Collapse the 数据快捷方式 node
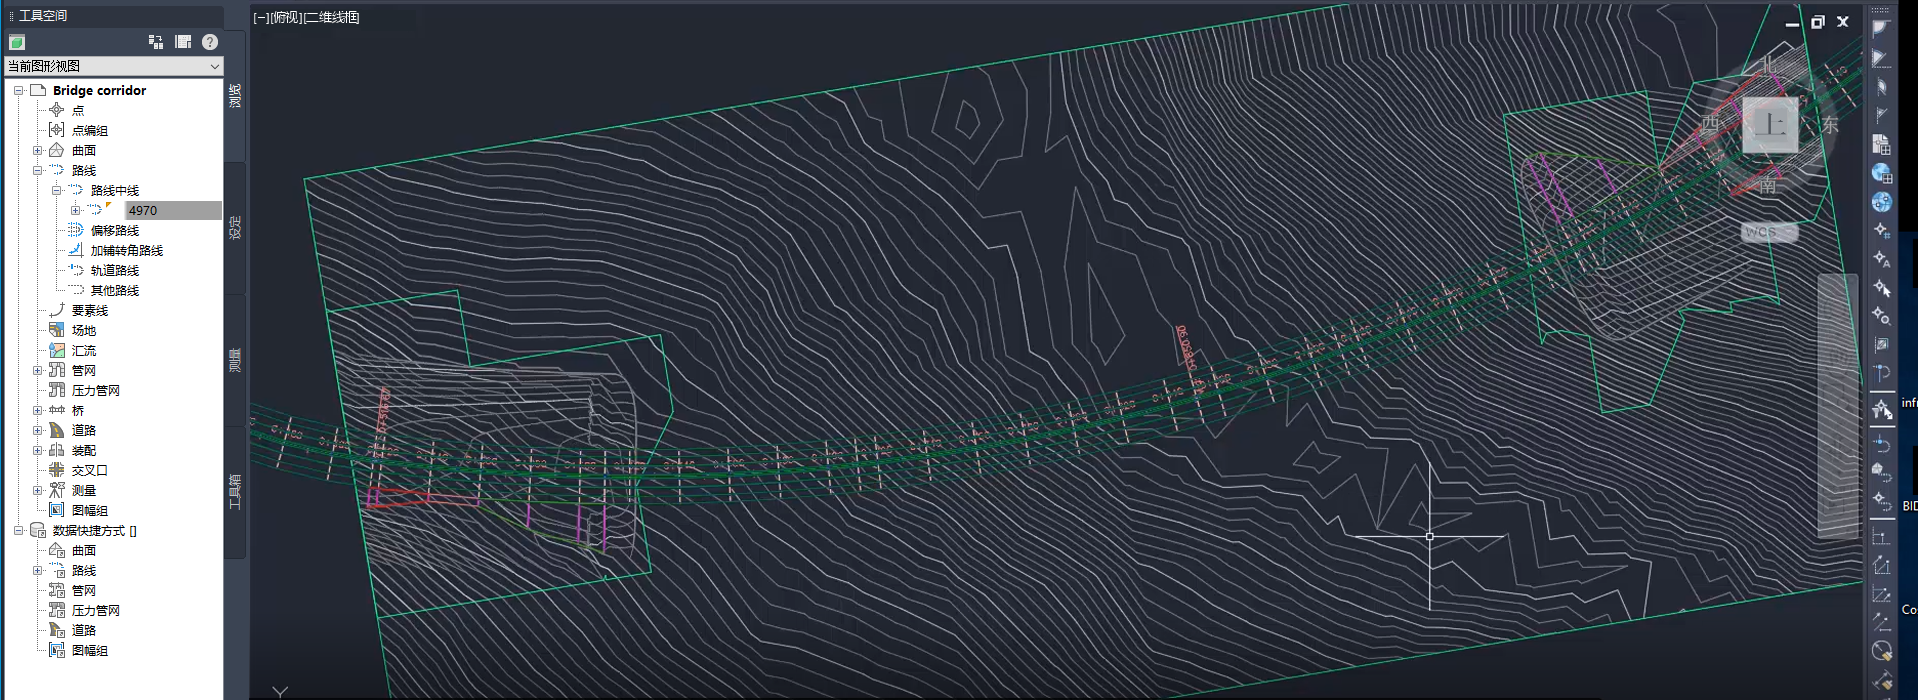 18,530
